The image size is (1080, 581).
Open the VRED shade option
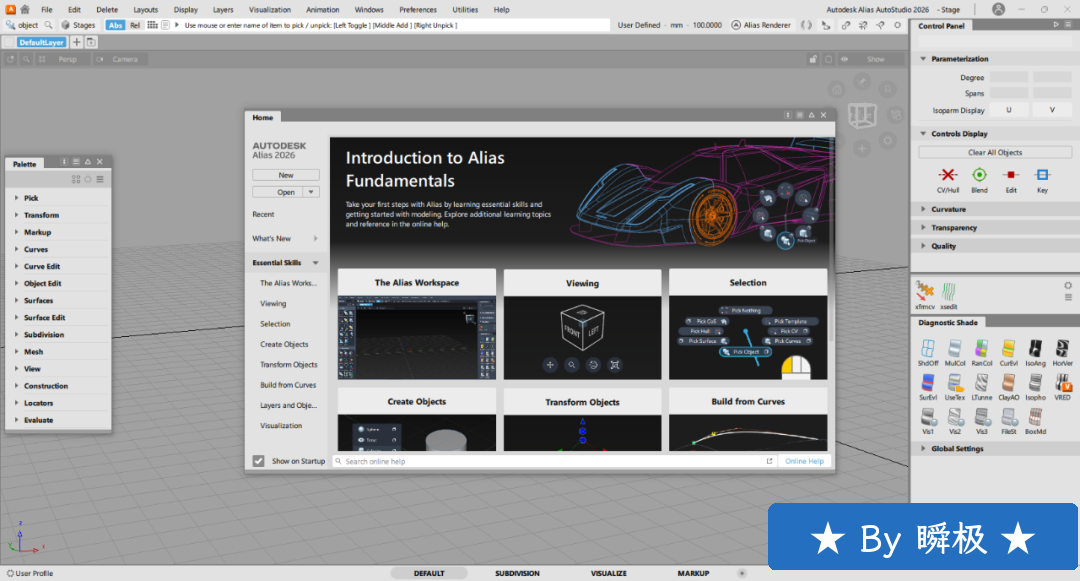pos(1062,383)
